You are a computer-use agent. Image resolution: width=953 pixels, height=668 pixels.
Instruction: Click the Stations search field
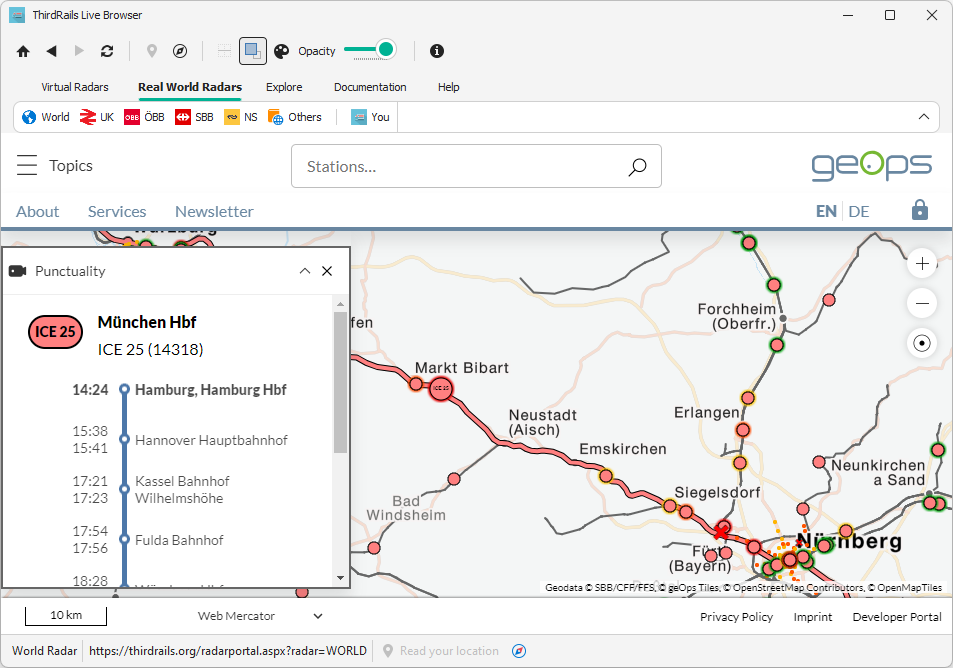pyautogui.click(x=476, y=166)
